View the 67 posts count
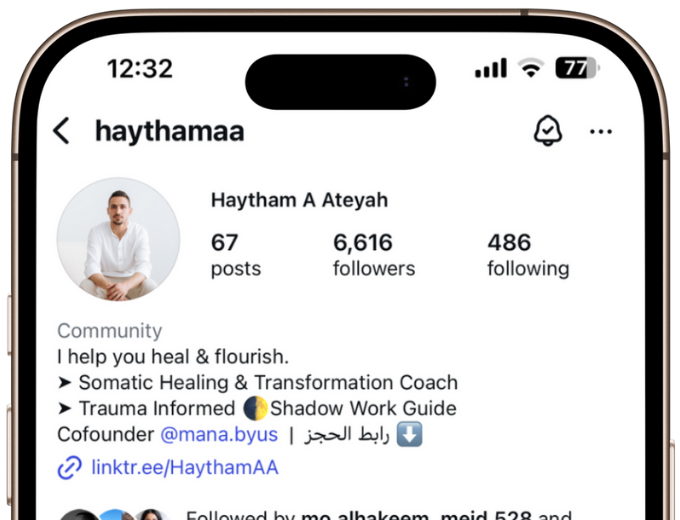This screenshot has width=680, height=520. coord(236,255)
